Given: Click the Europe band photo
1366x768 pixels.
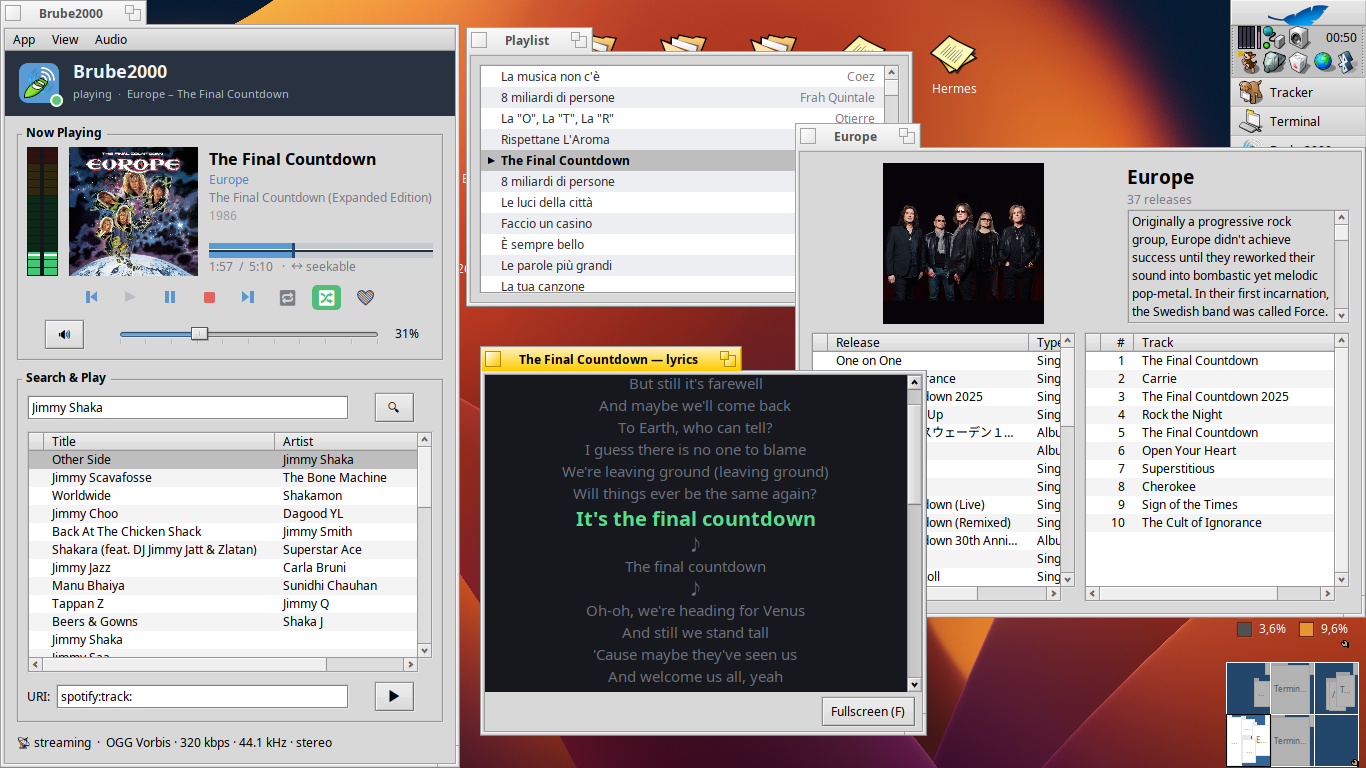Looking at the screenshot, I should coord(963,243).
